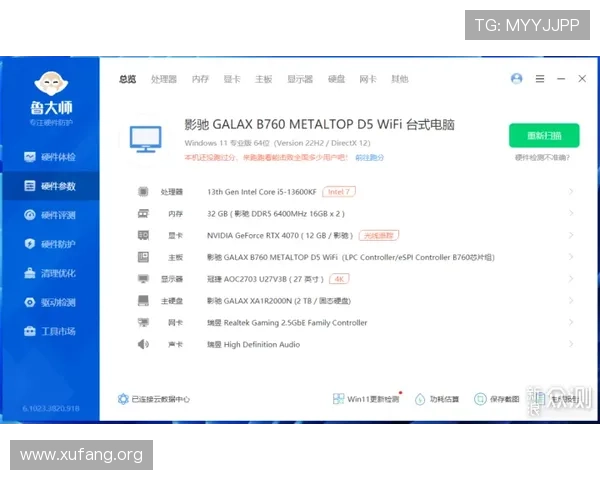Switch to the 处理器 tab
This screenshot has width=600, height=480.
point(164,79)
